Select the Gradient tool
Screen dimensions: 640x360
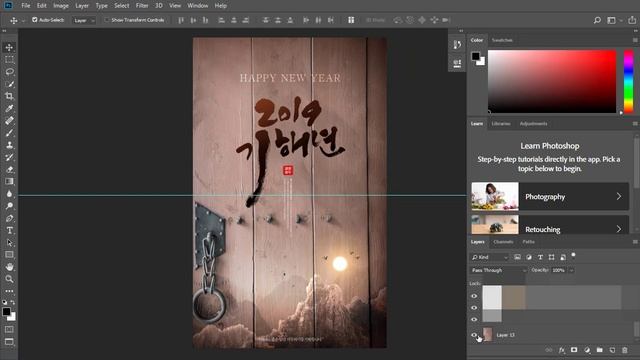click(9, 182)
